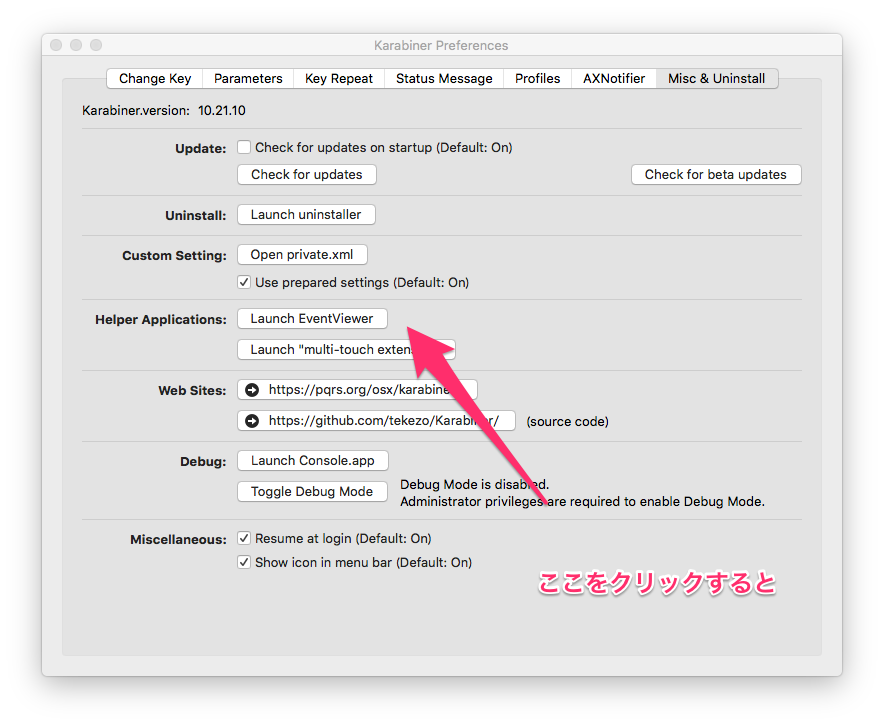The width and height of the screenshot is (884, 726).
Task: Click the Karabiner.version 10.21.10 text
Action: coord(164,110)
